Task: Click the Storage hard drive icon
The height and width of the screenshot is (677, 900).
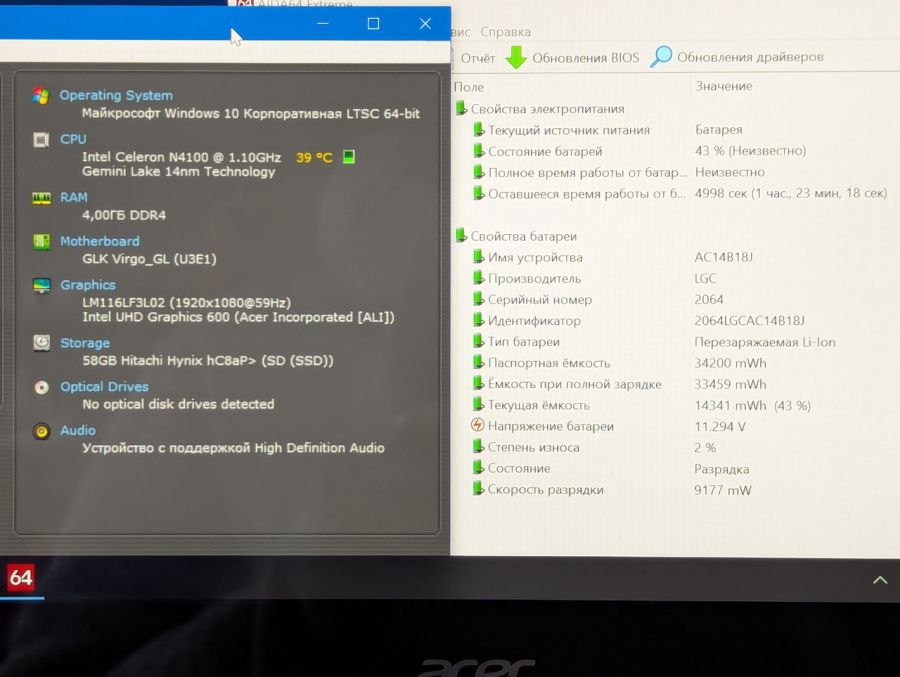Action: point(41,343)
